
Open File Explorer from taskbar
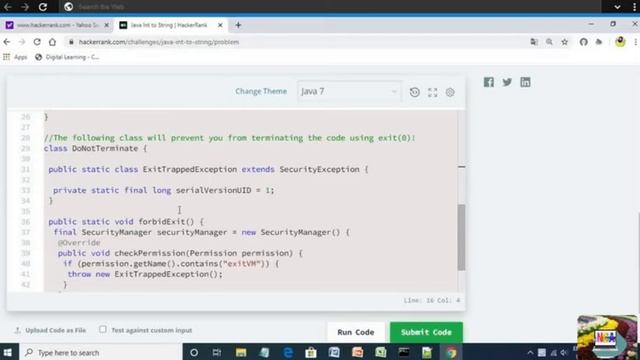tap(241, 352)
